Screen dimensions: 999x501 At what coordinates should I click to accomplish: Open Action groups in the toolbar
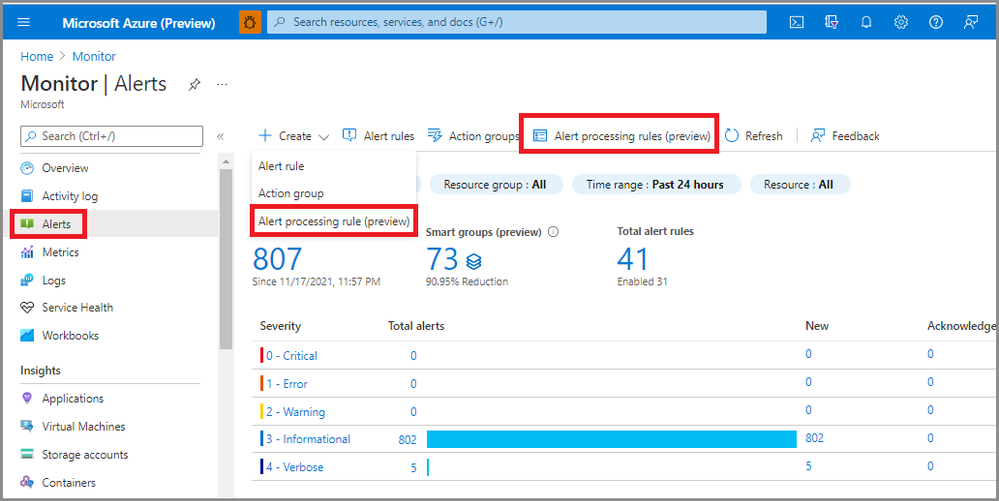(x=473, y=136)
